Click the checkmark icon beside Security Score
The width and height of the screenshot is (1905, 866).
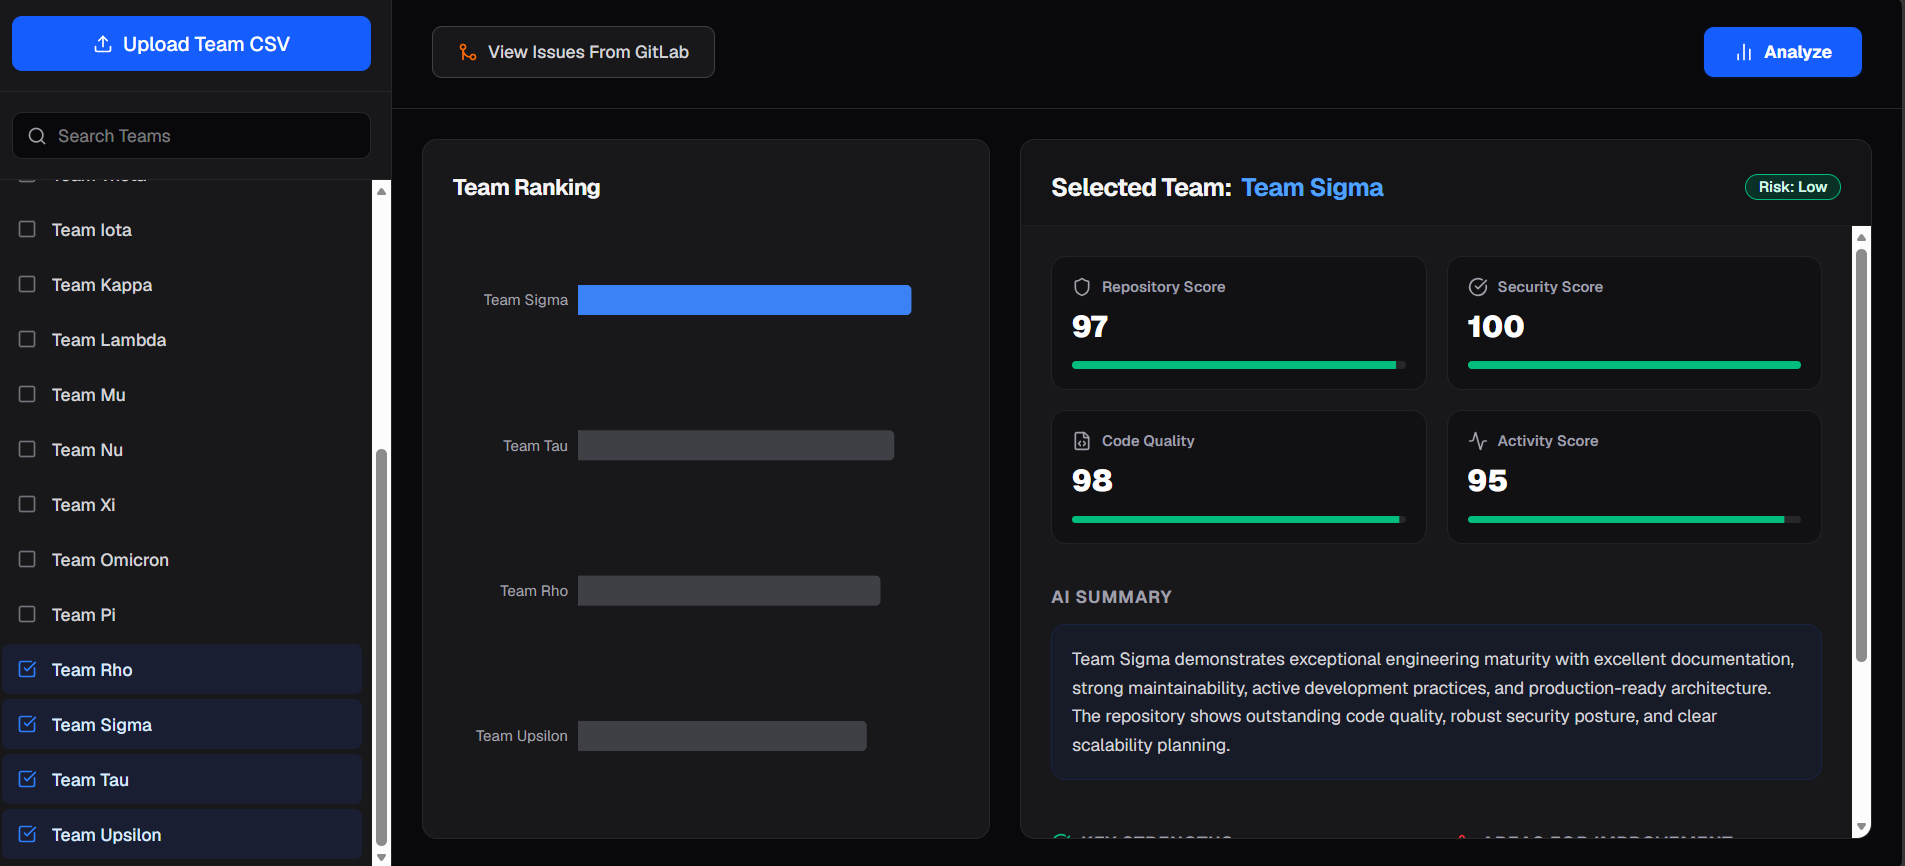pyautogui.click(x=1478, y=287)
